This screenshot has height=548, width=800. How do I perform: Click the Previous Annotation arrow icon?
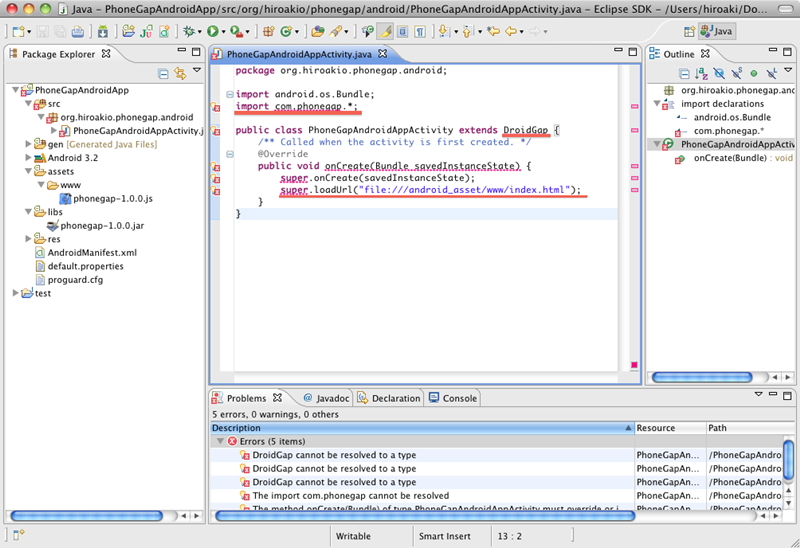pos(467,32)
